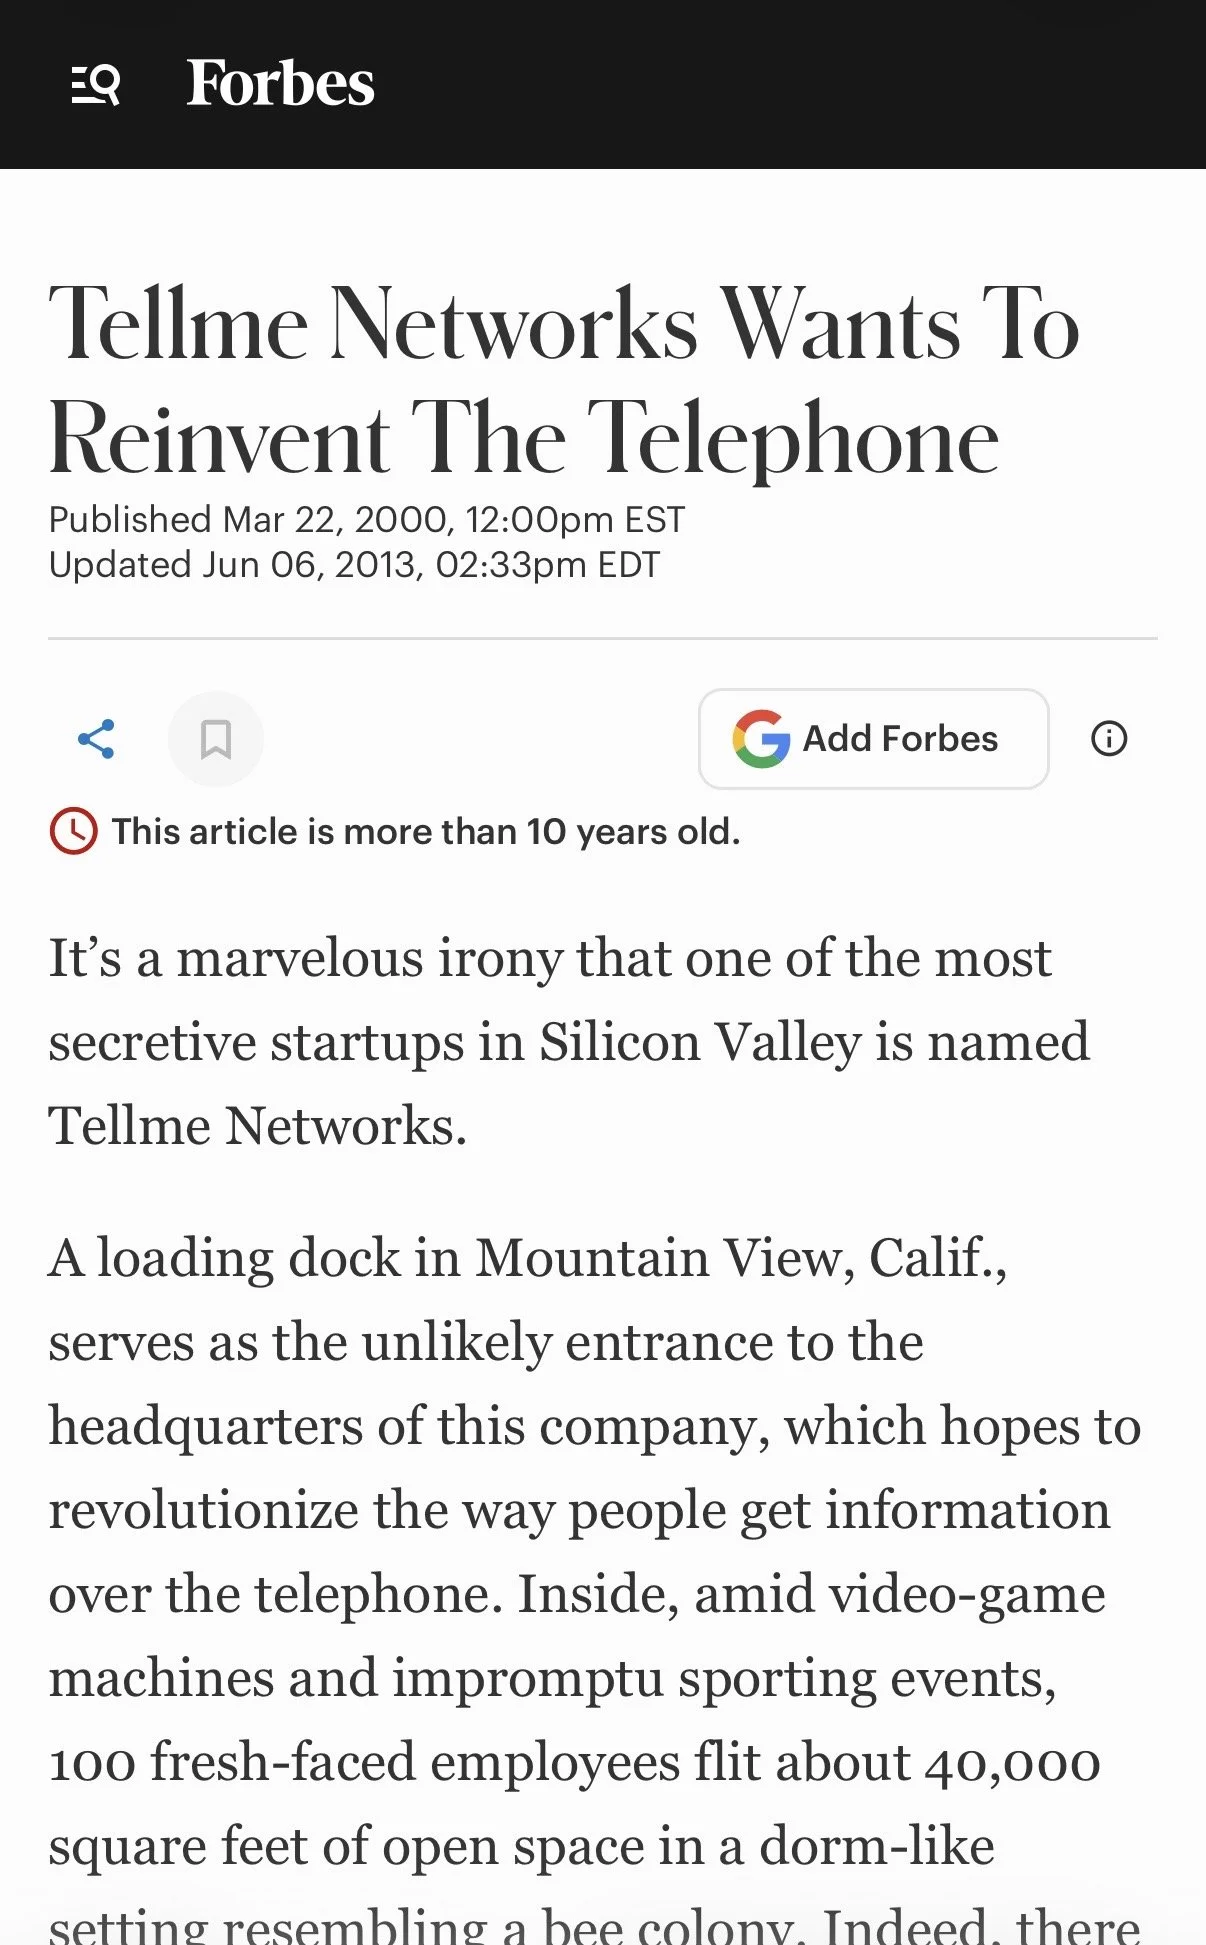Bookmark this article with the save icon
Screen dimensions: 1206x1945
[216, 739]
